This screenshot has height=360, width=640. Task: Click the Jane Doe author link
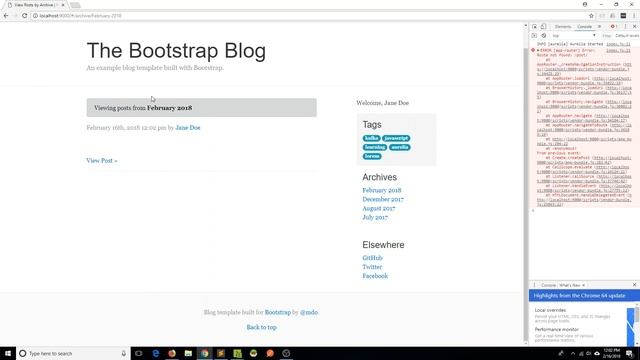pos(188,128)
